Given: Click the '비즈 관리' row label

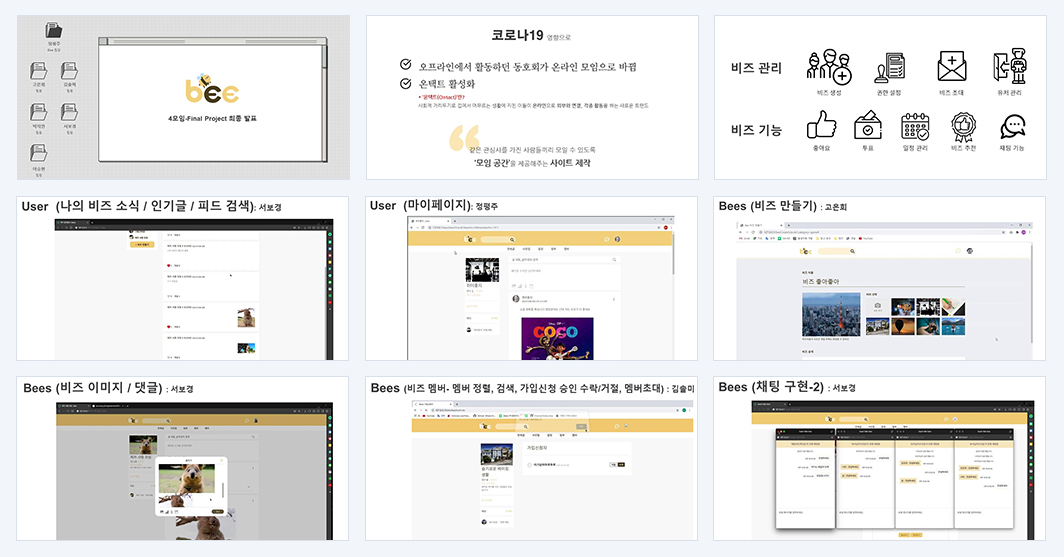Looking at the screenshot, I should point(757,68).
